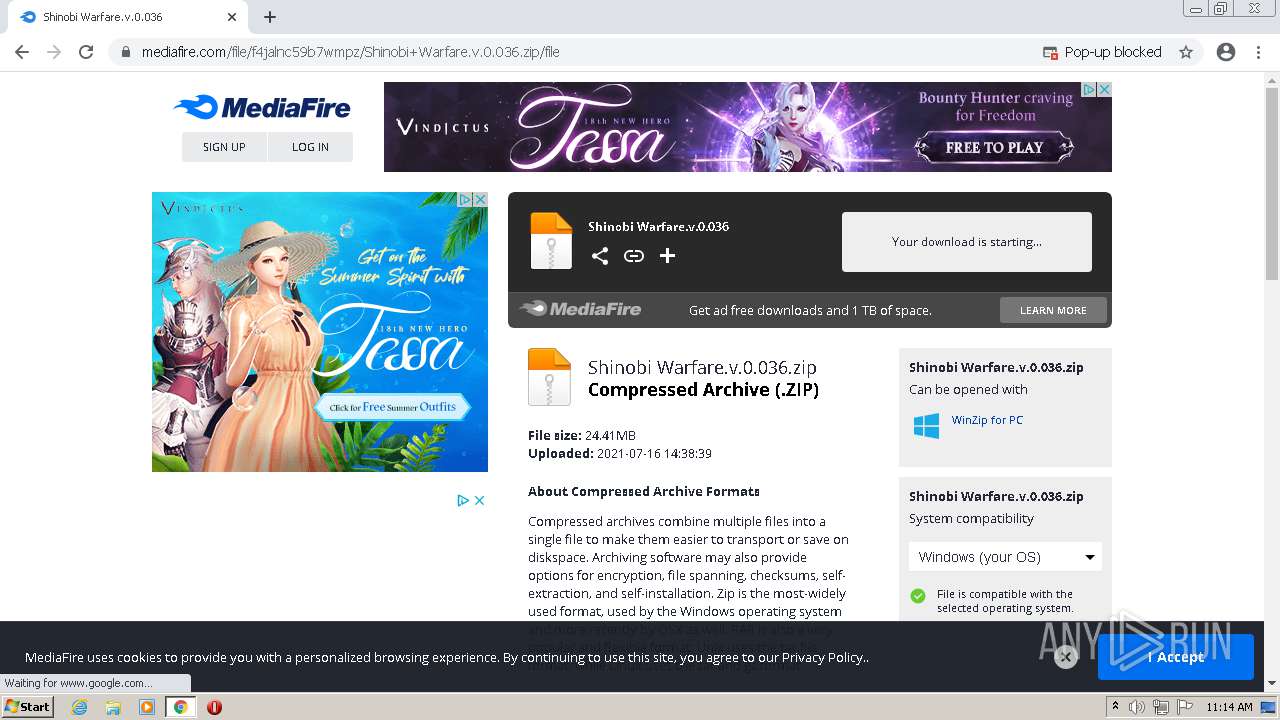Open the Vindictus Tessa banner ad

point(748,127)
